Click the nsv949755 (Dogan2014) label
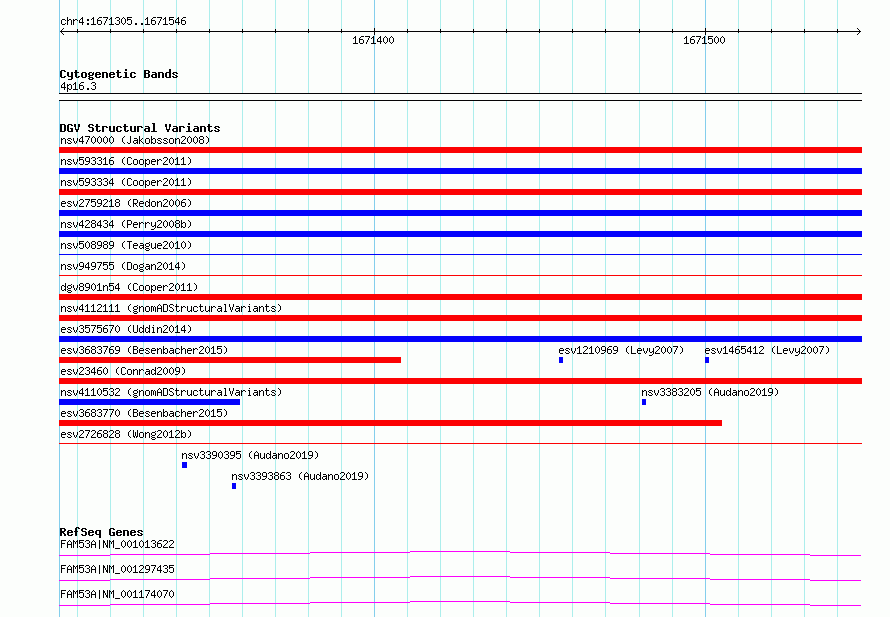This screenshot has height=617, width=890. click(123, 266)
